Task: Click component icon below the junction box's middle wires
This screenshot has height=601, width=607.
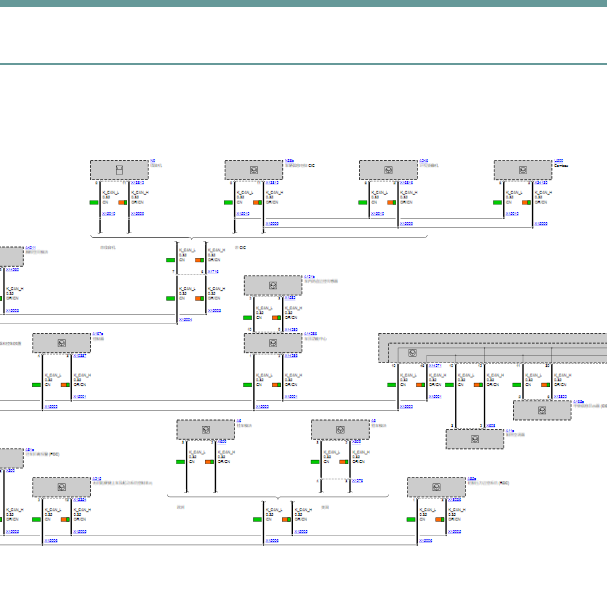Action: [x=475, y=439]
